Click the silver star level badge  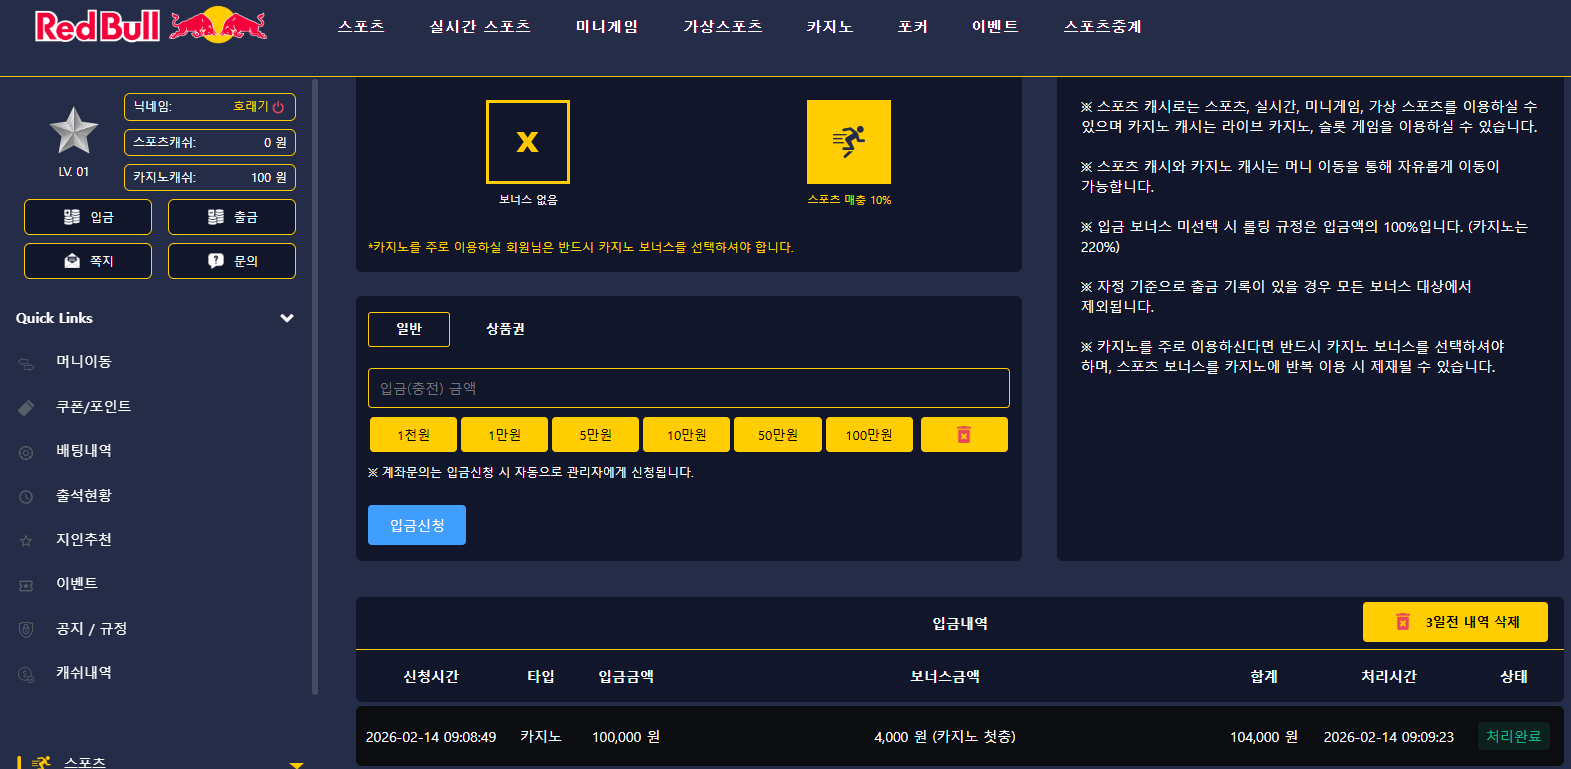(74, 130)
